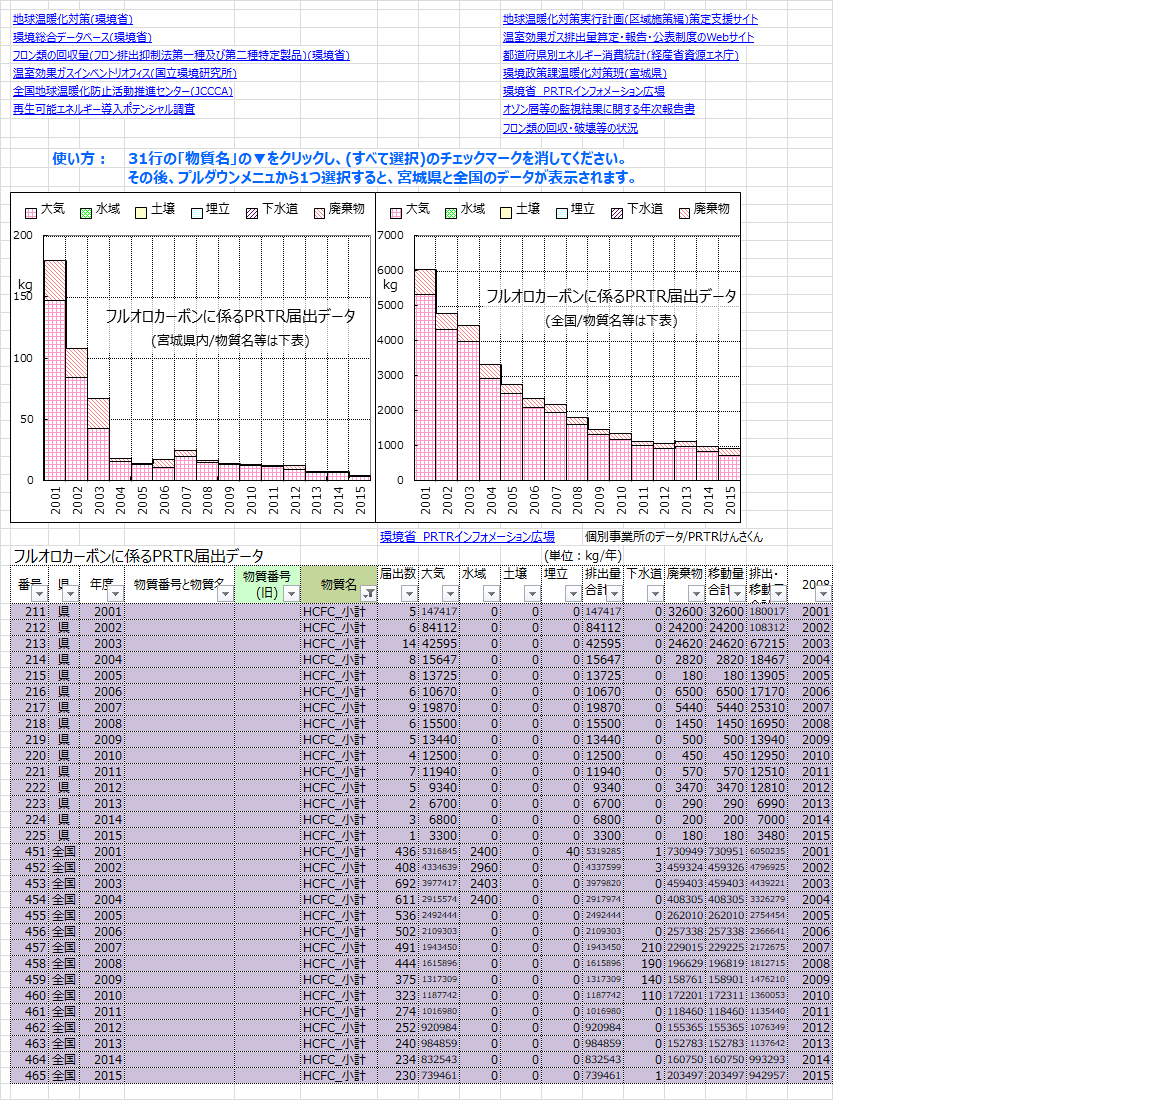
Task: Follow the 環境政策課温暖化対策班(宮城県) link
Action: click(x=585, y=73)
